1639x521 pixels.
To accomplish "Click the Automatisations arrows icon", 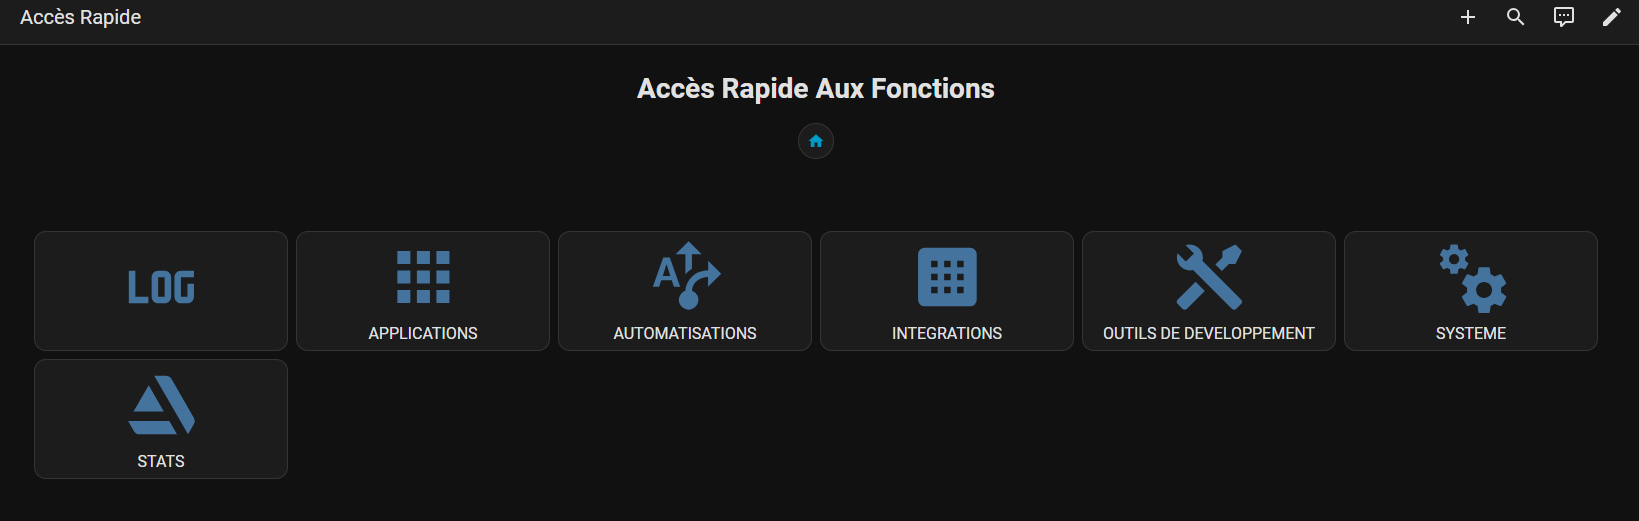I will [x=686, y=275].
